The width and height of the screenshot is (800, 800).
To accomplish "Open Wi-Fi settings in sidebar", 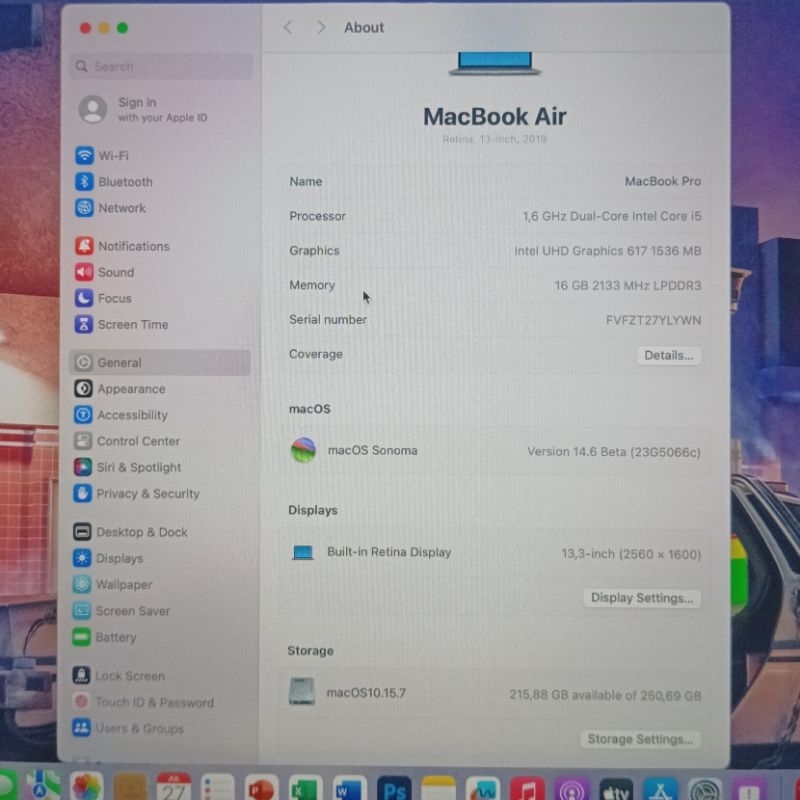I will click(x=112, y=156).
